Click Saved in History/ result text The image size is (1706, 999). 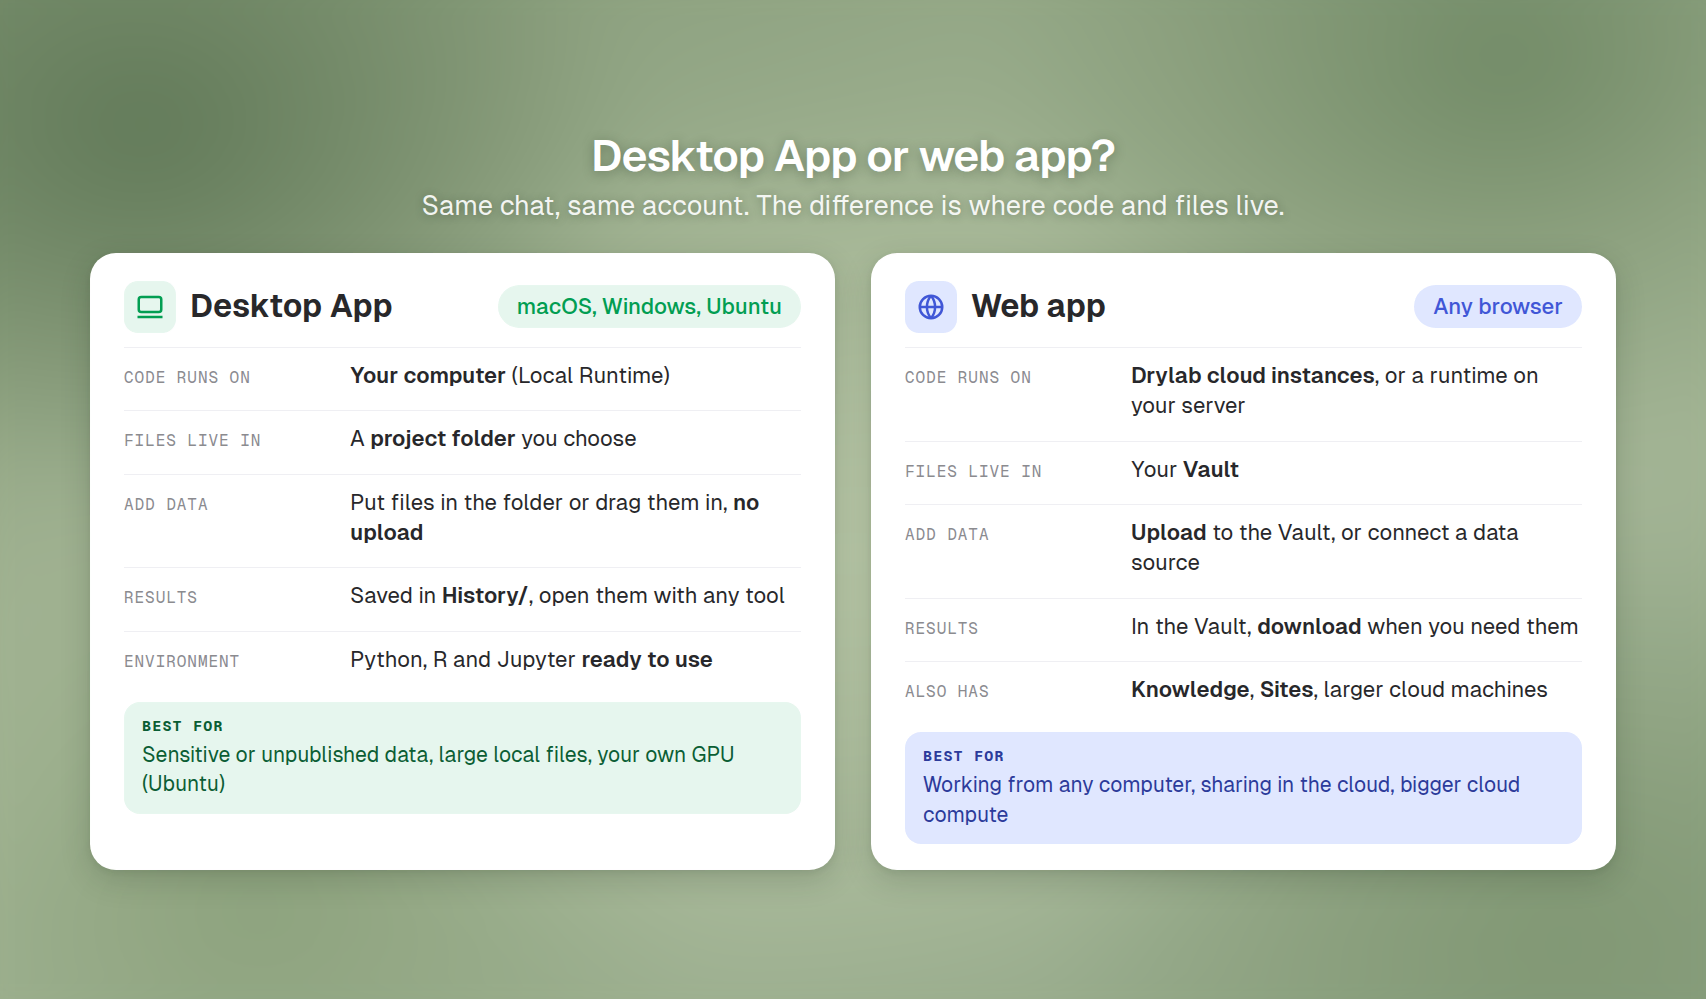click(567, 596)
